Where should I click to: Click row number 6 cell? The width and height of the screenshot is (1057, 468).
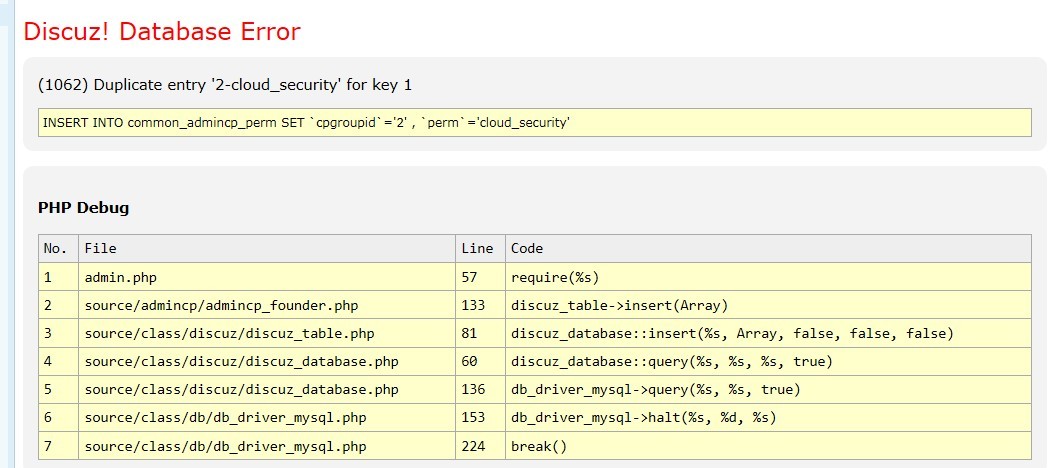pyautogui.click(x=59, y=417)
